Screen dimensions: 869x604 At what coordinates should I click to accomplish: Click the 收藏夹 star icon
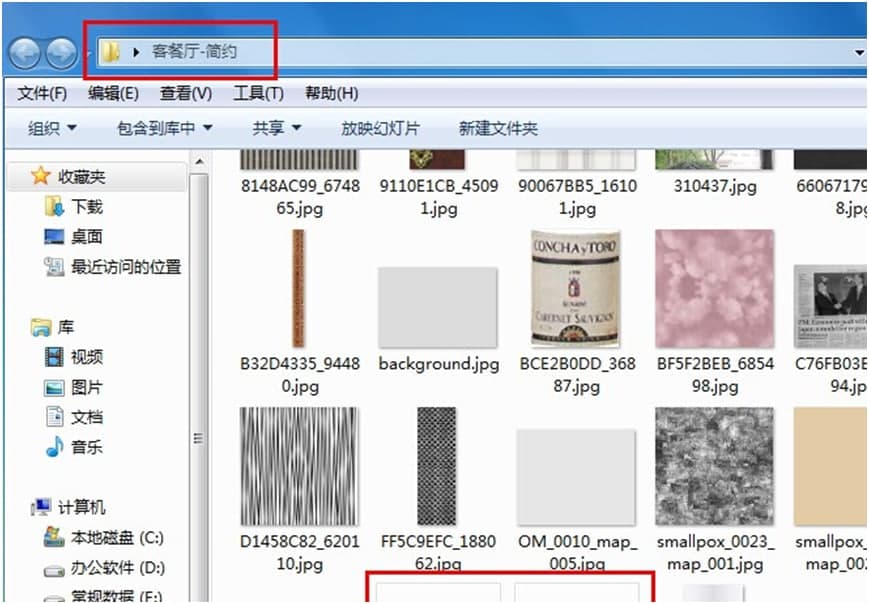pyautogui.click(x=40, y=176)
